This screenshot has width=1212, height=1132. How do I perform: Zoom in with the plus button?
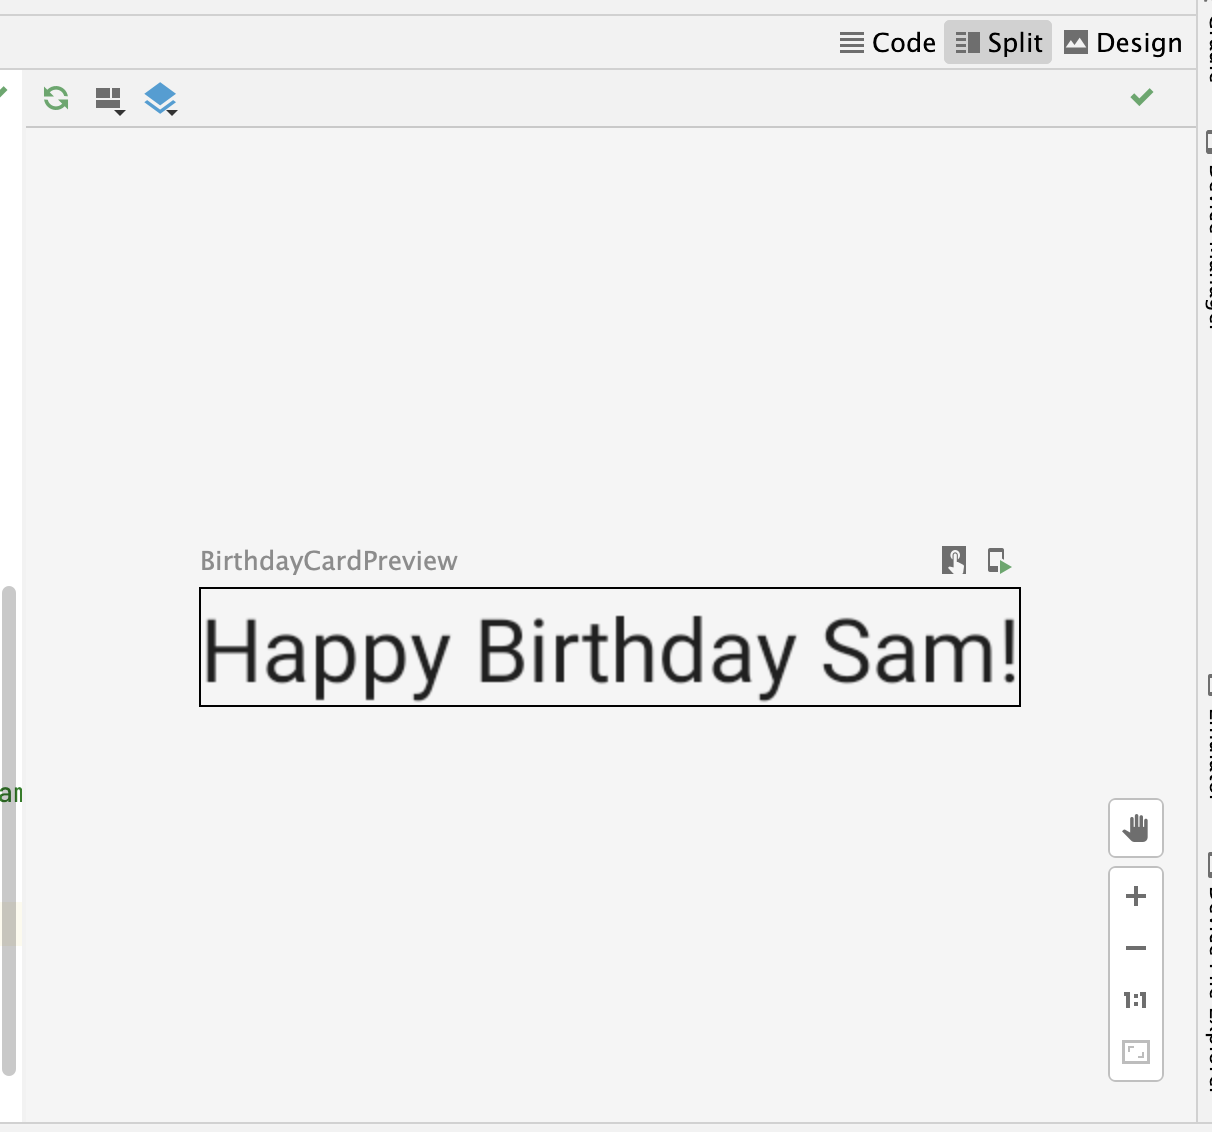pyautogui.click(x=1135, y=896)
